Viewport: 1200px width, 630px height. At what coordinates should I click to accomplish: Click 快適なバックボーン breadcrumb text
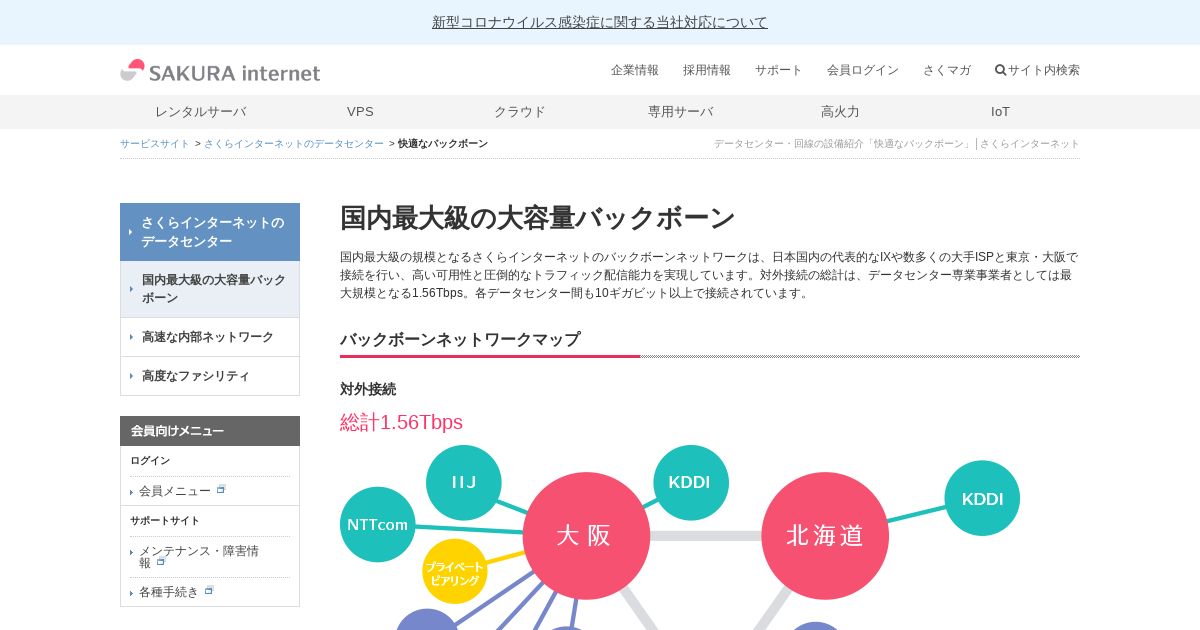(x=443, y=144)
